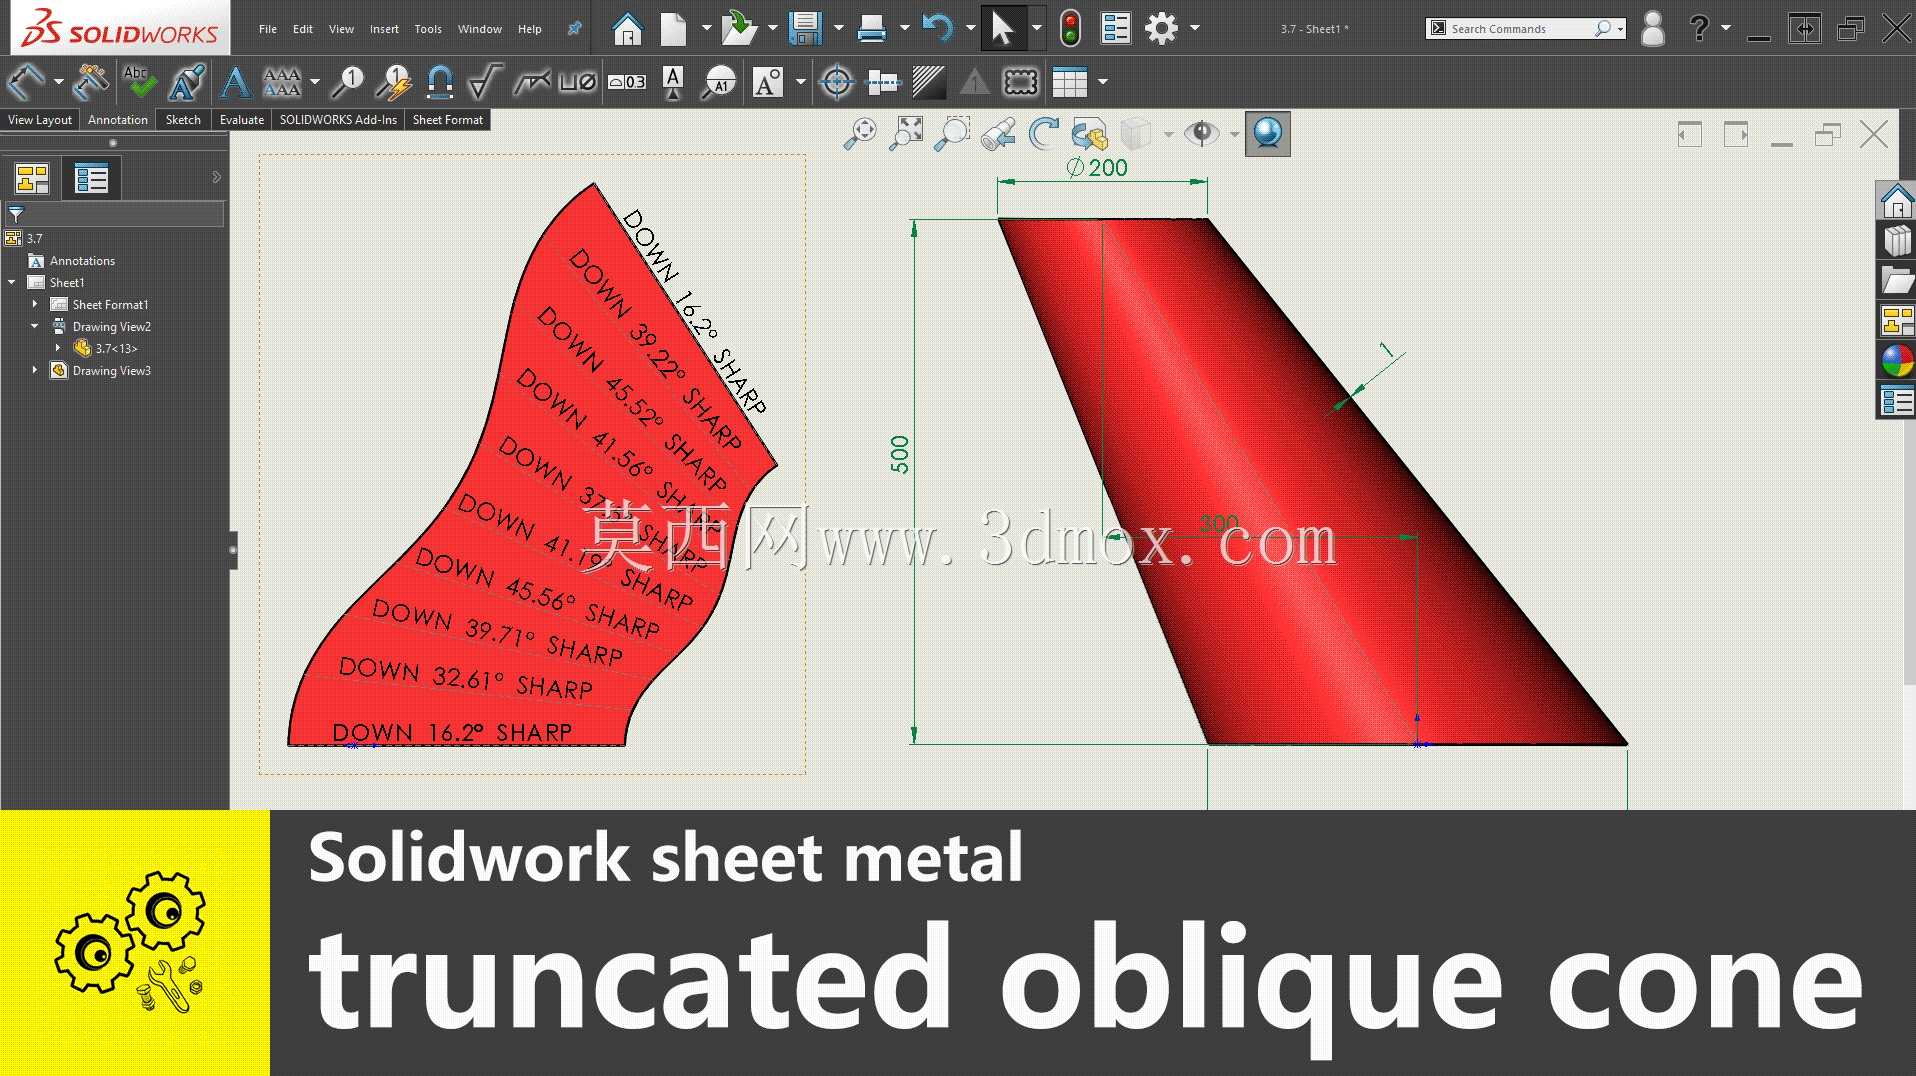The image size is (1916, 1076).
Task: Expand the Sheet Format1 tree node
Action: click(35, 304)
